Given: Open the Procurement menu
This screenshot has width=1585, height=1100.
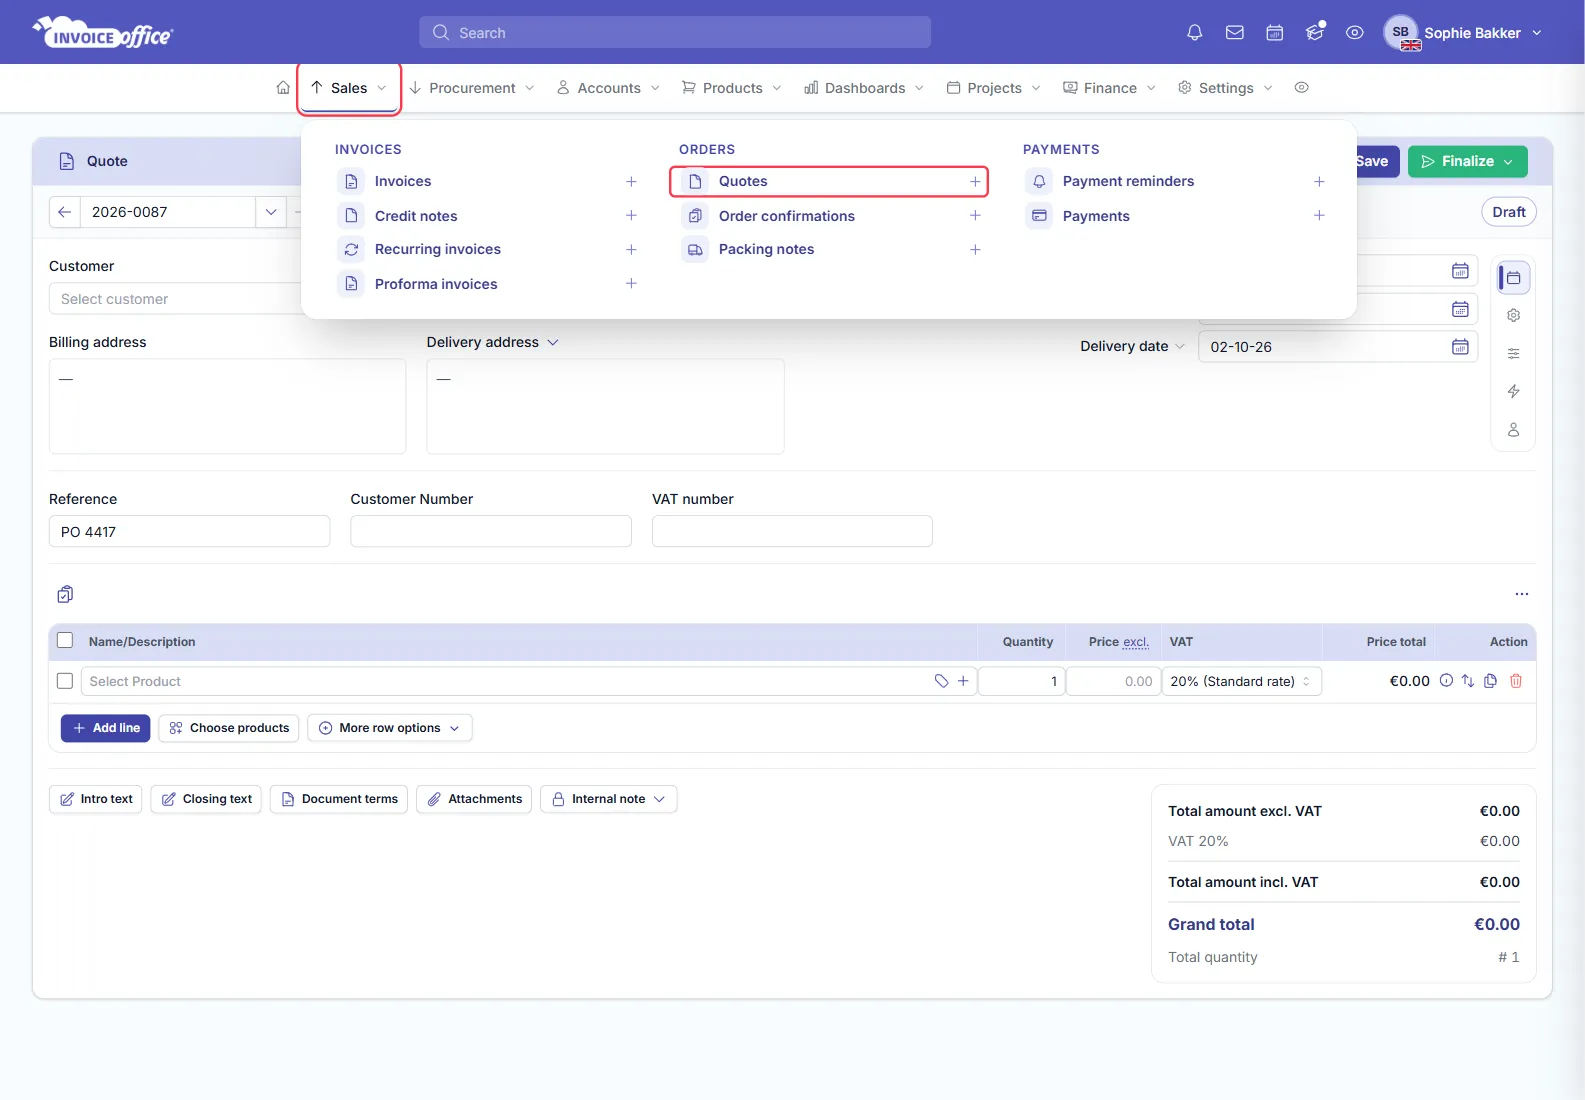Looking at the screenshot, I should tap(472, 88).
